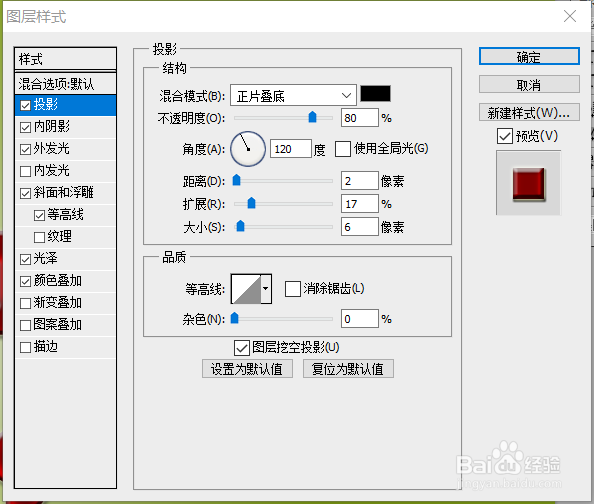Enable the 纹理 sub-option checkbox
Viewport: 594px width, 504px height.
point(39,237)
